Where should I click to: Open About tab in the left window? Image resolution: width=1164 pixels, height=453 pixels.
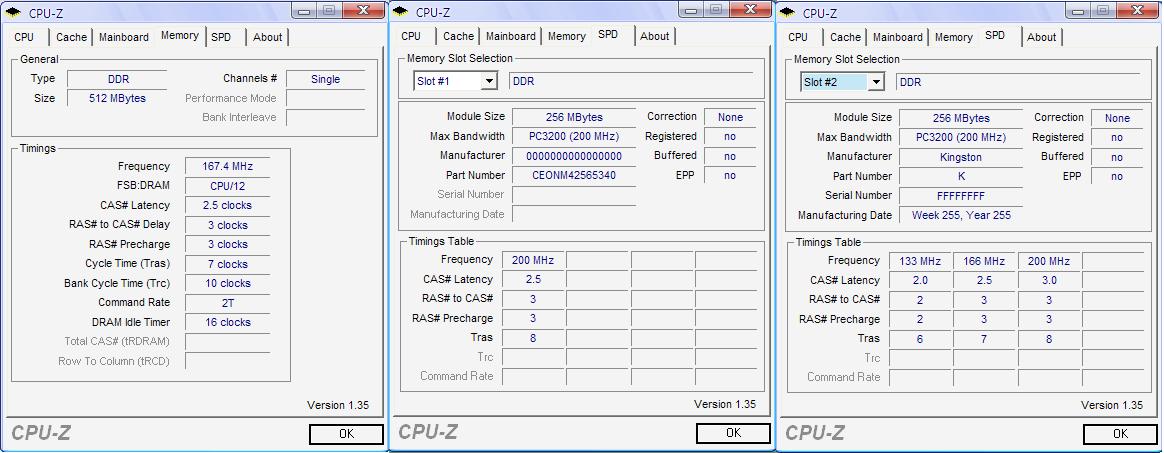pyautogui.click(x=267, y=37)
